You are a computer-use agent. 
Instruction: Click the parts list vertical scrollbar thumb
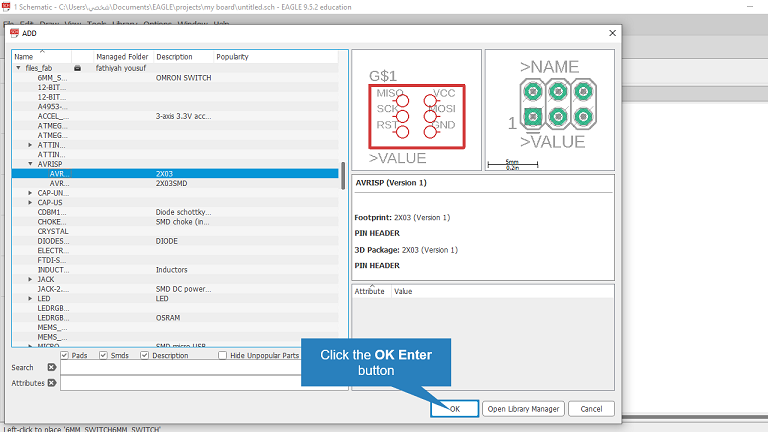click(x=343, y=176)
